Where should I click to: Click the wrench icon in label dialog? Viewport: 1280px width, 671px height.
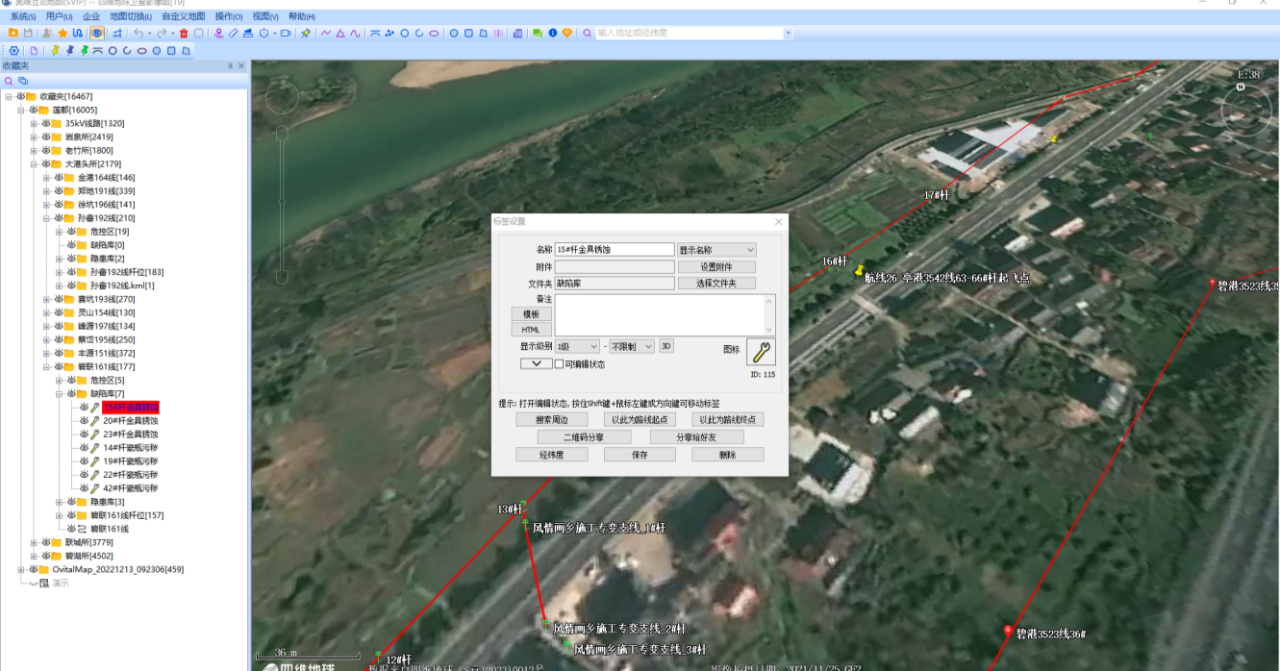pyautogui.click(x=760, y=352)
